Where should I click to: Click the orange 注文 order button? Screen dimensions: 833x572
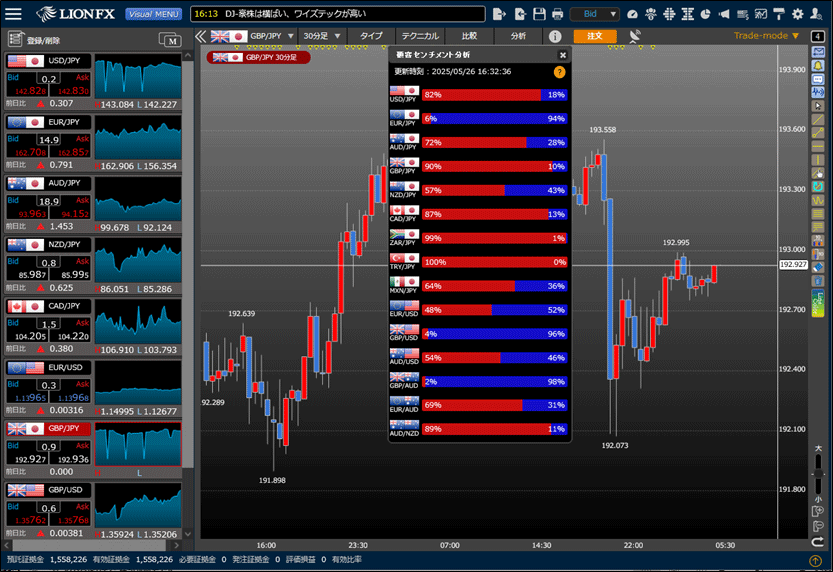pos(595,36)
